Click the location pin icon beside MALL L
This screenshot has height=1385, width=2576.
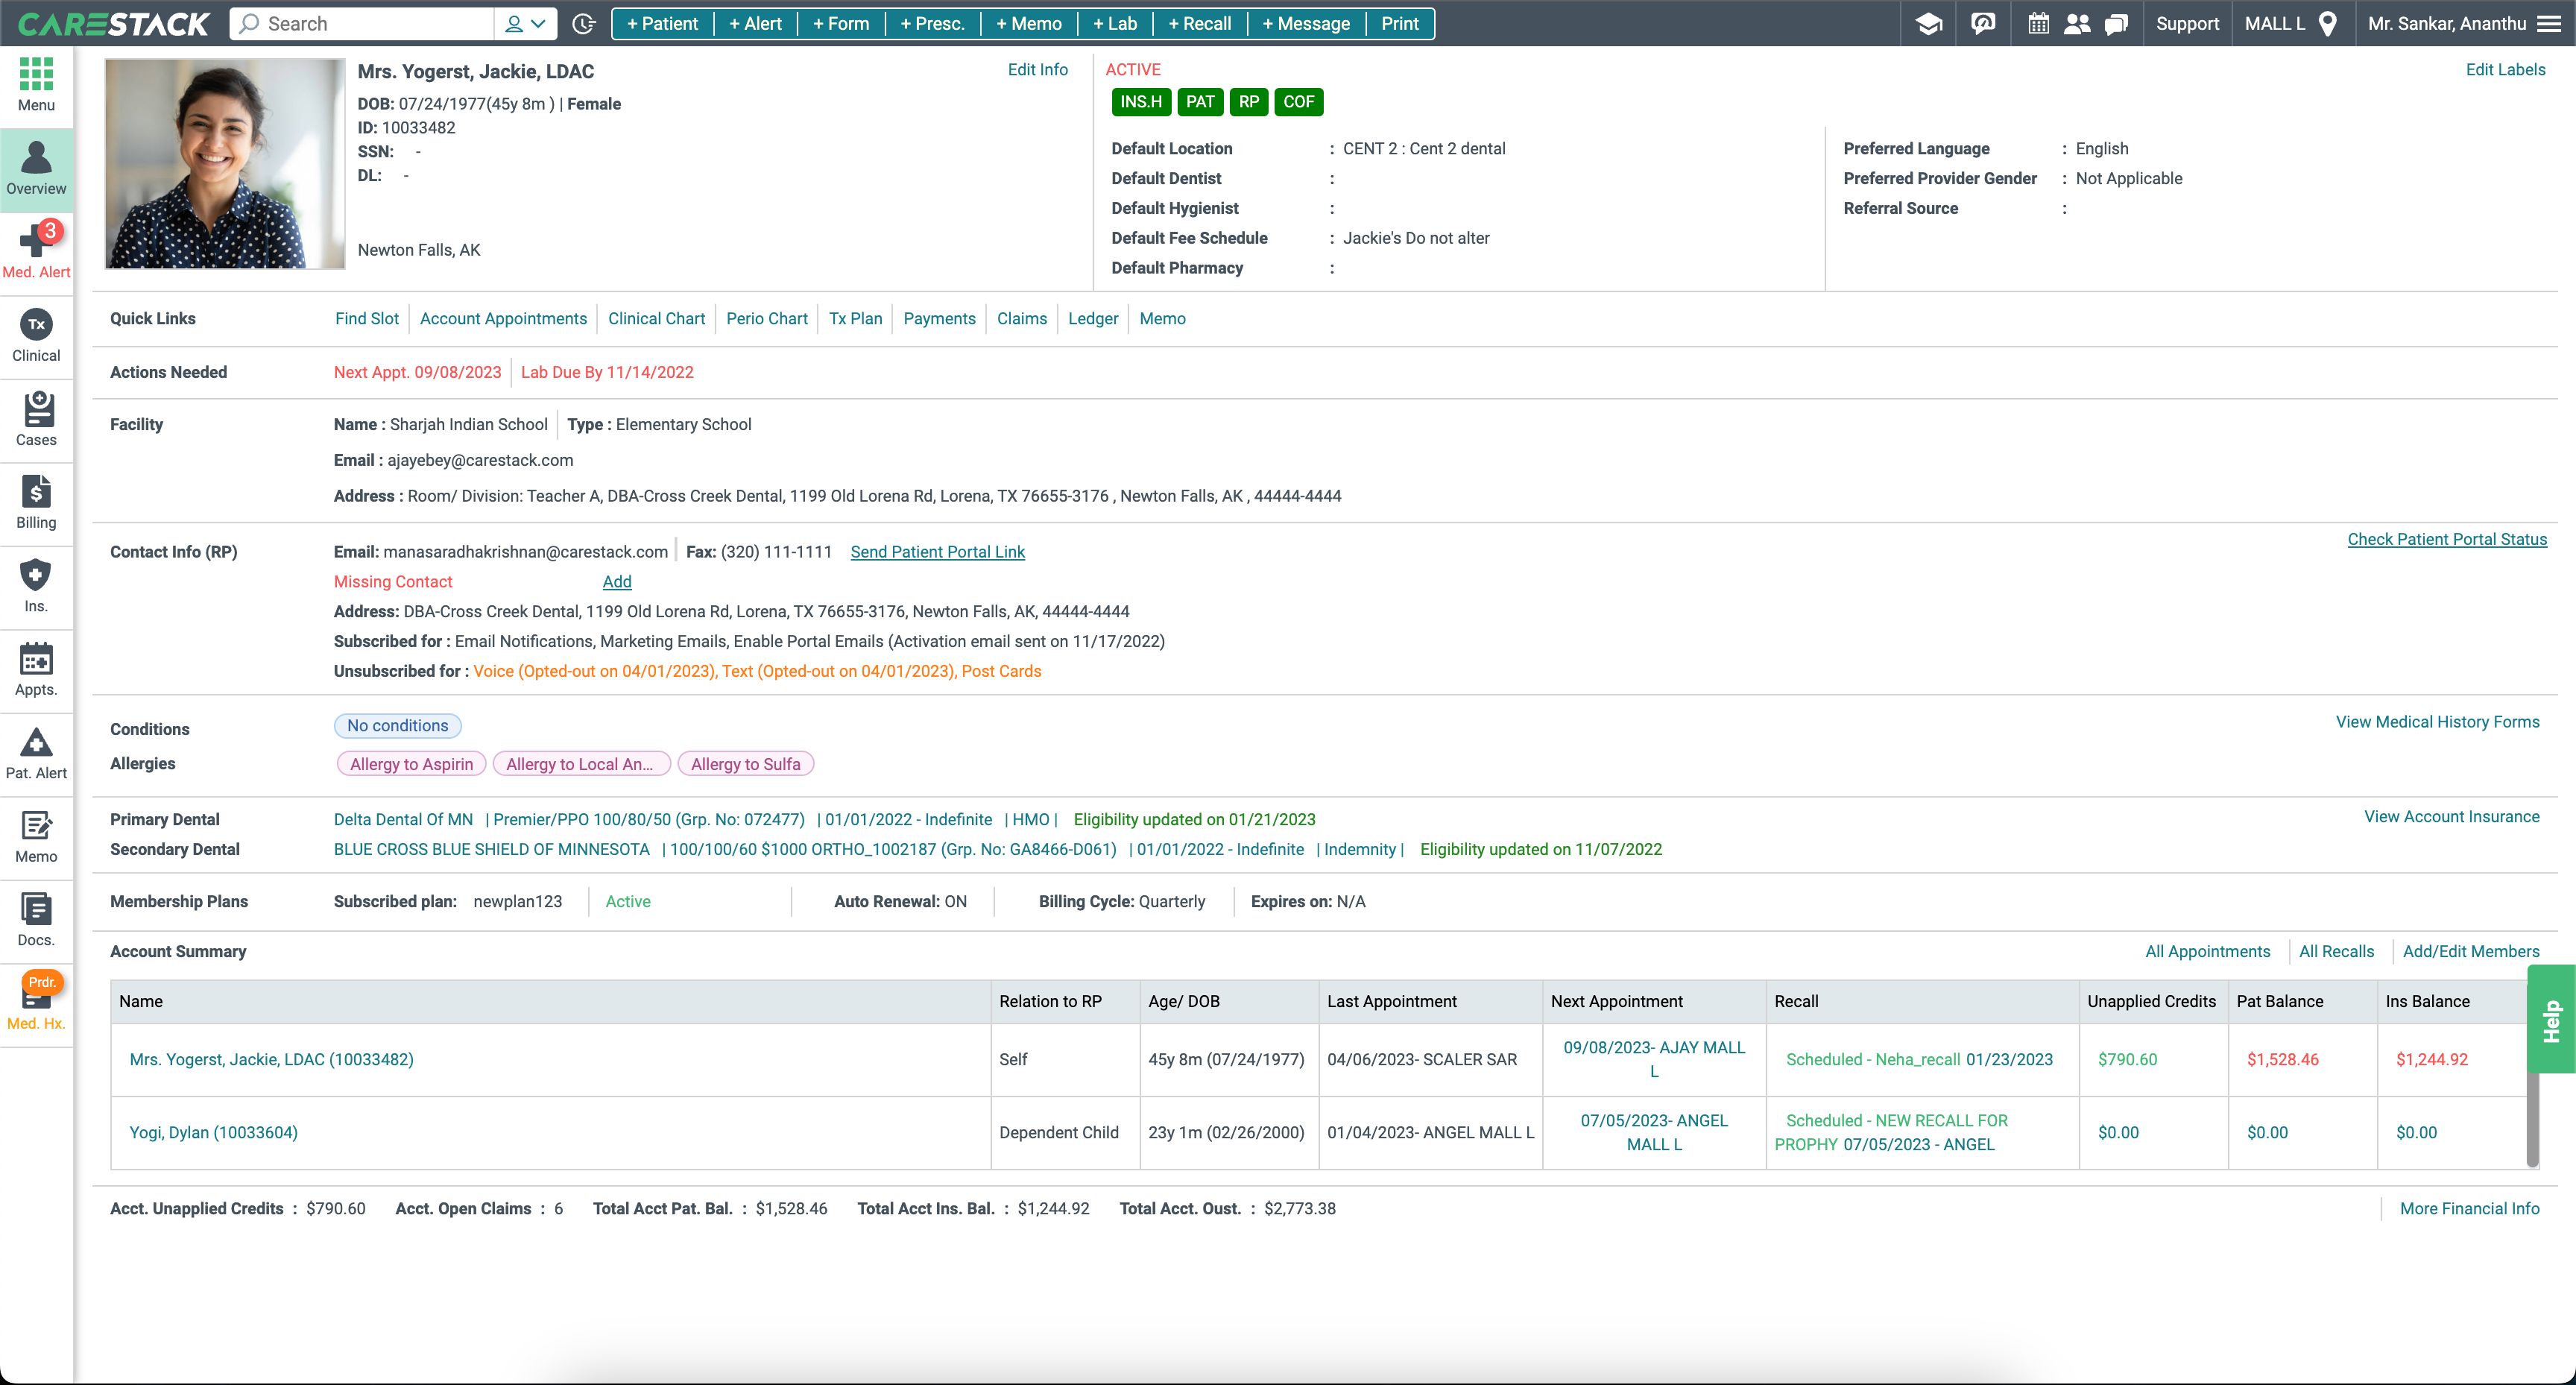[2327, 24]
